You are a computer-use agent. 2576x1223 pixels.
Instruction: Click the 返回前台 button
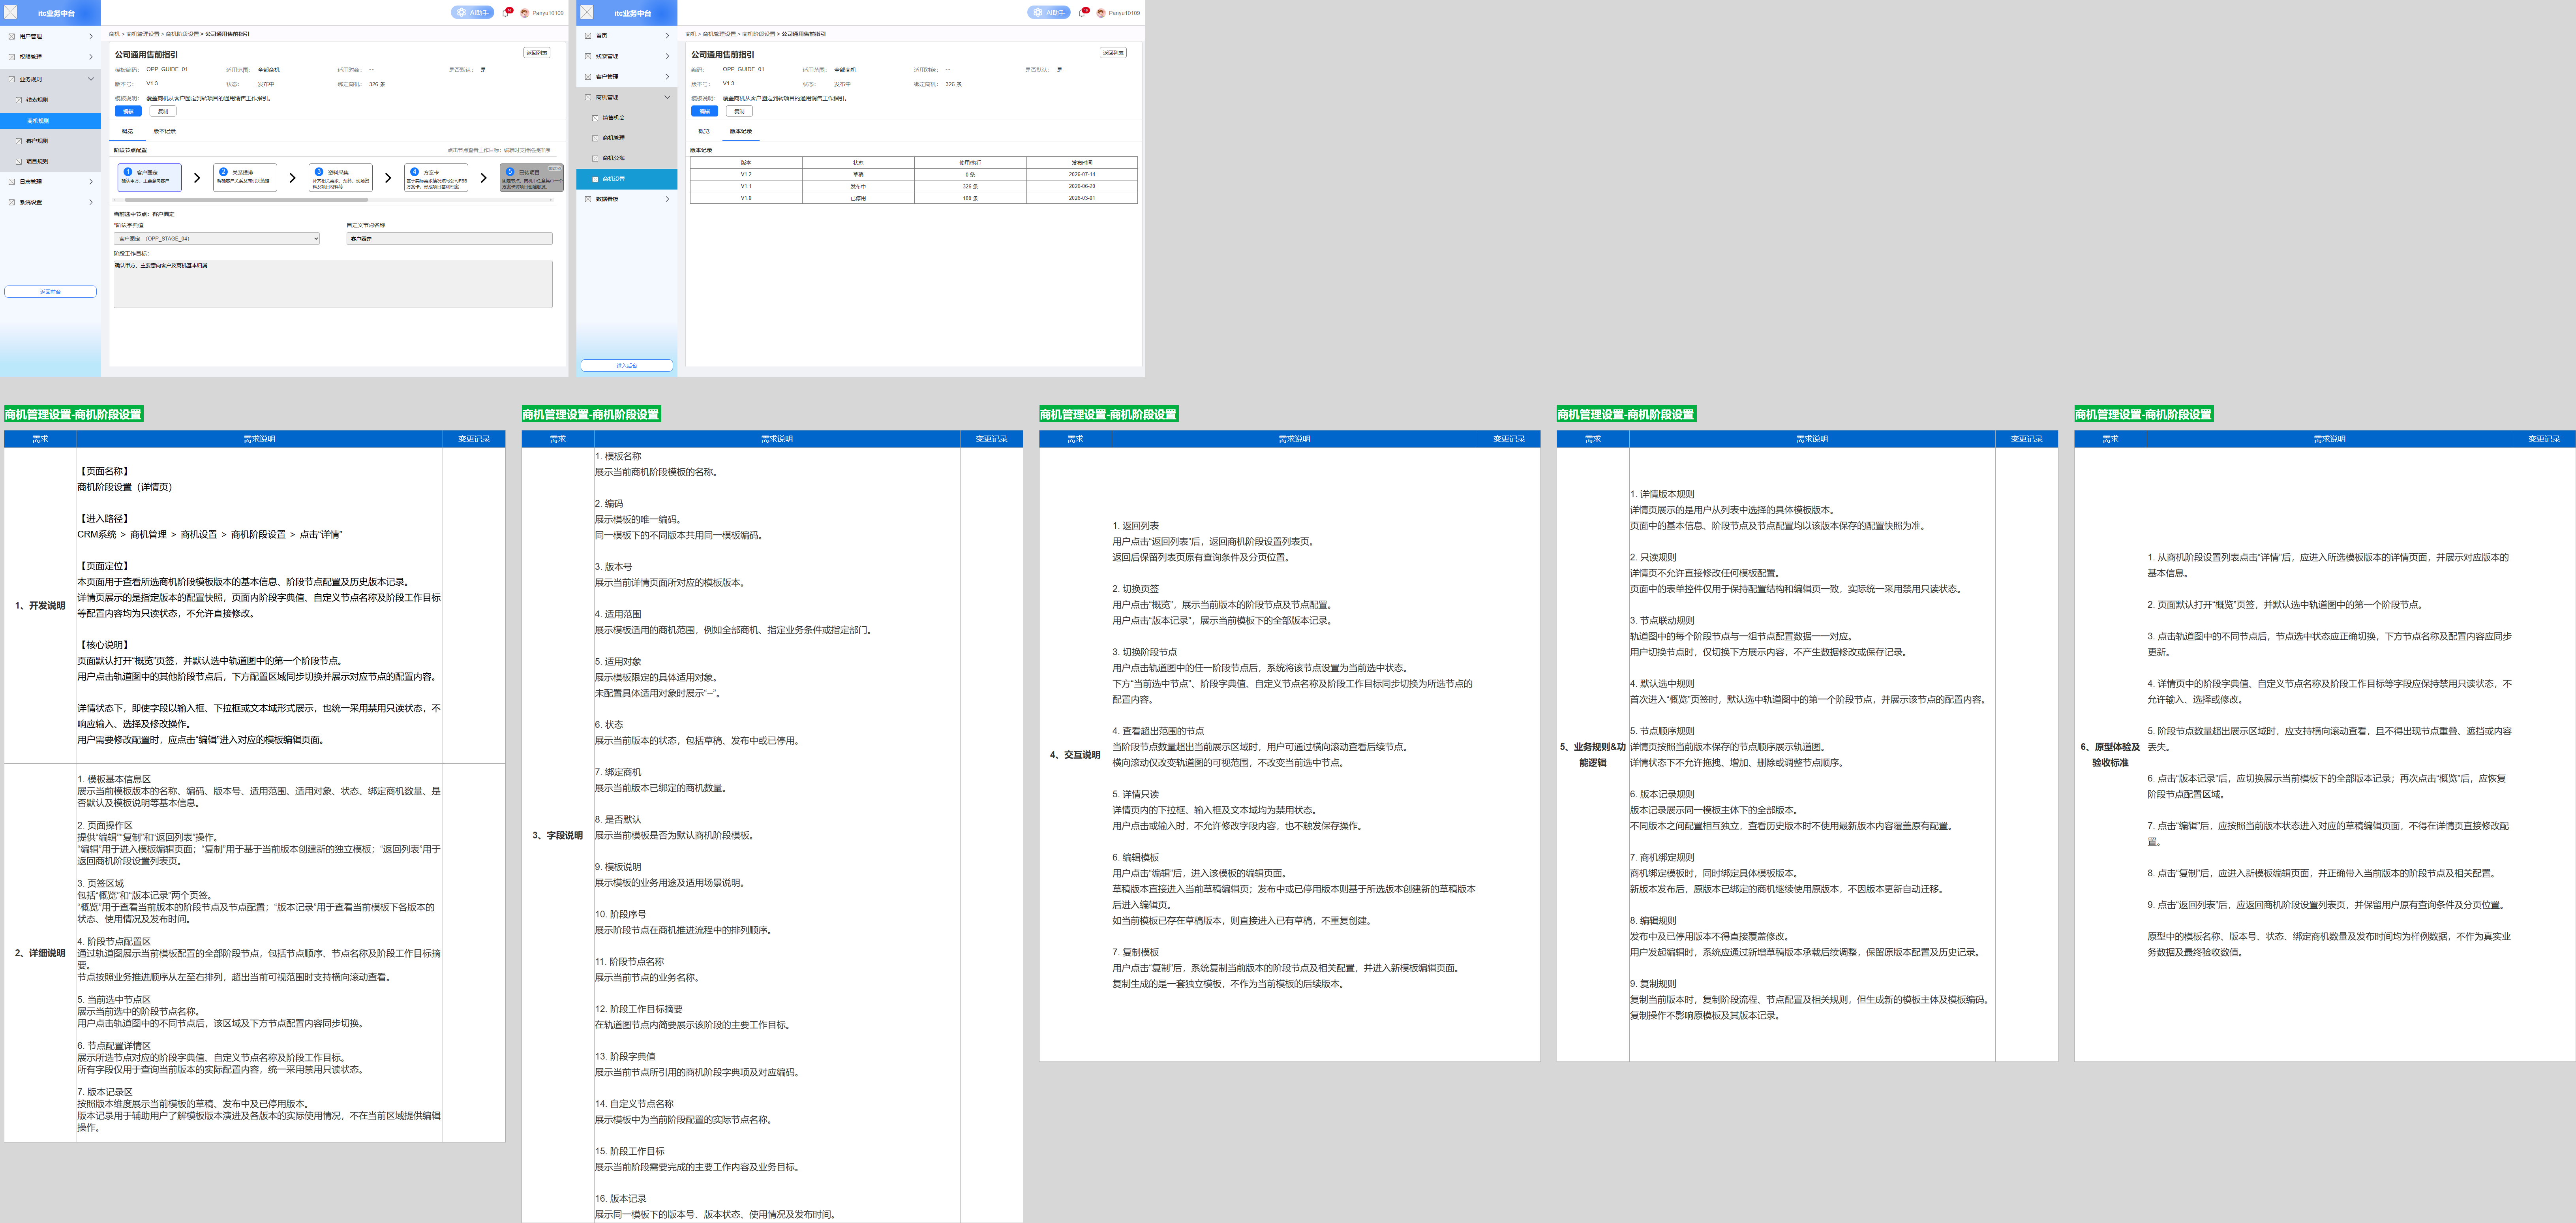[50, 292]
